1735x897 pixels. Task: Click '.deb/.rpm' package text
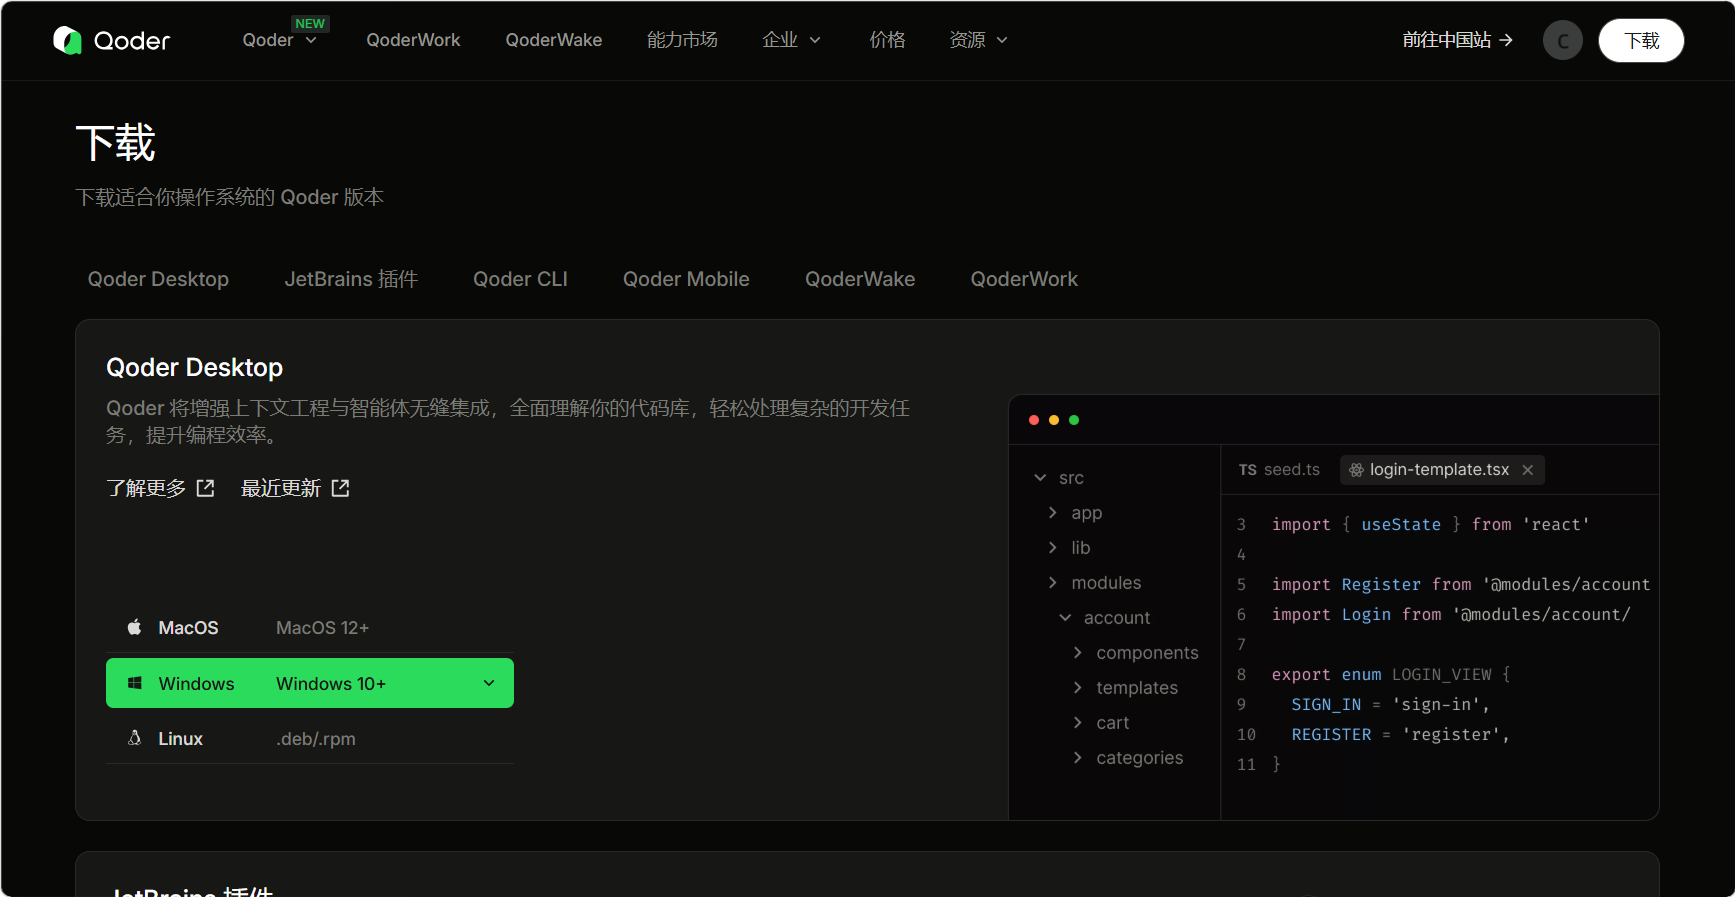pyautogui.click(x=316, y=739)
